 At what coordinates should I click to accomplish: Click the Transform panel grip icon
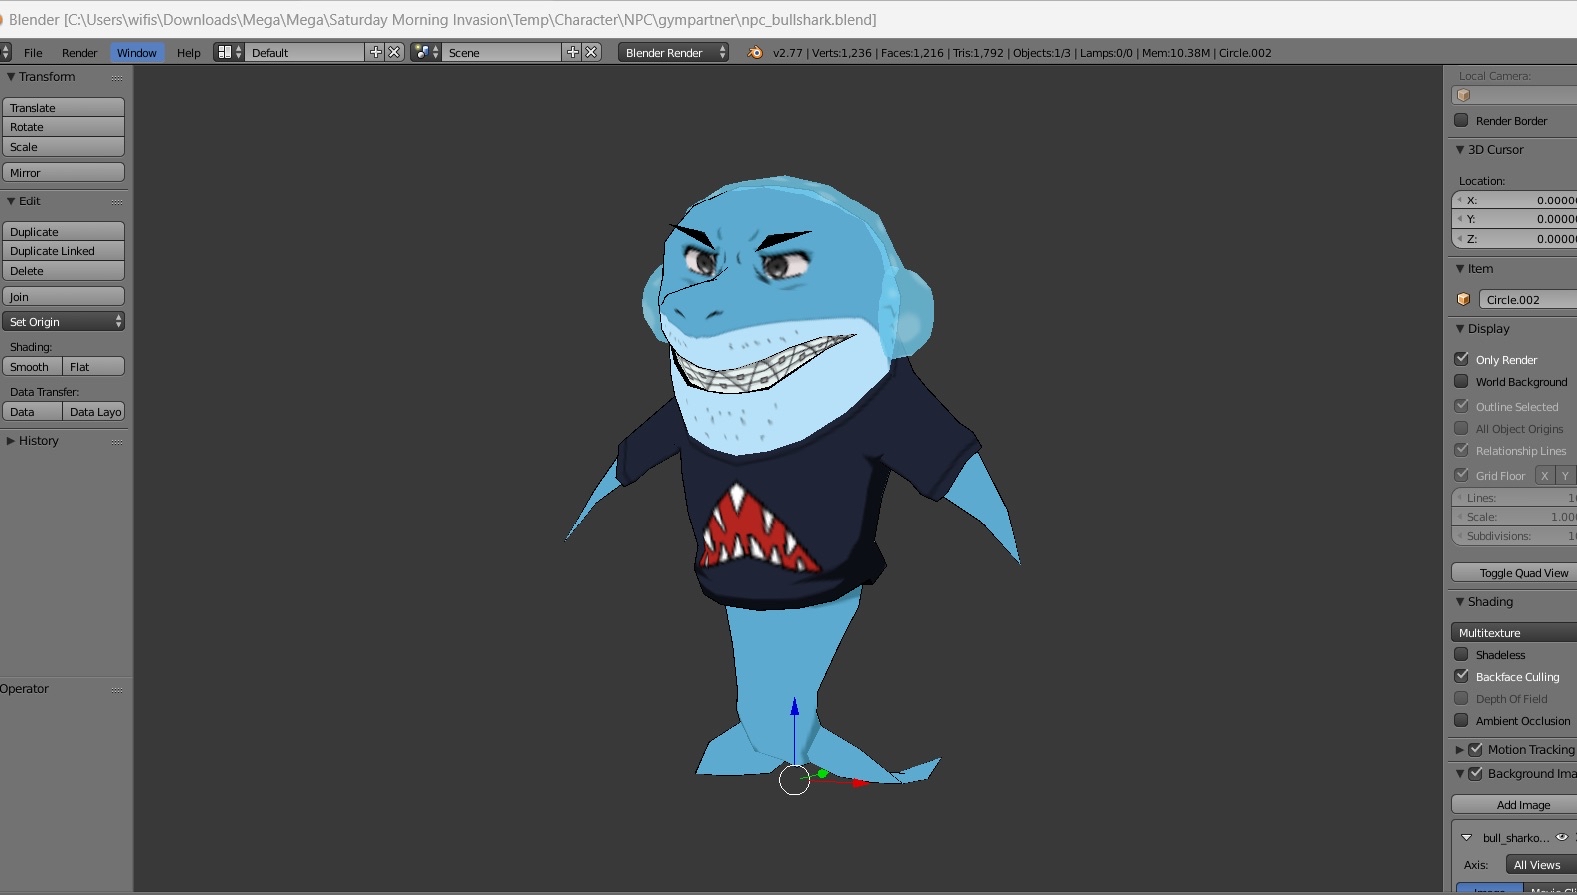118,77
